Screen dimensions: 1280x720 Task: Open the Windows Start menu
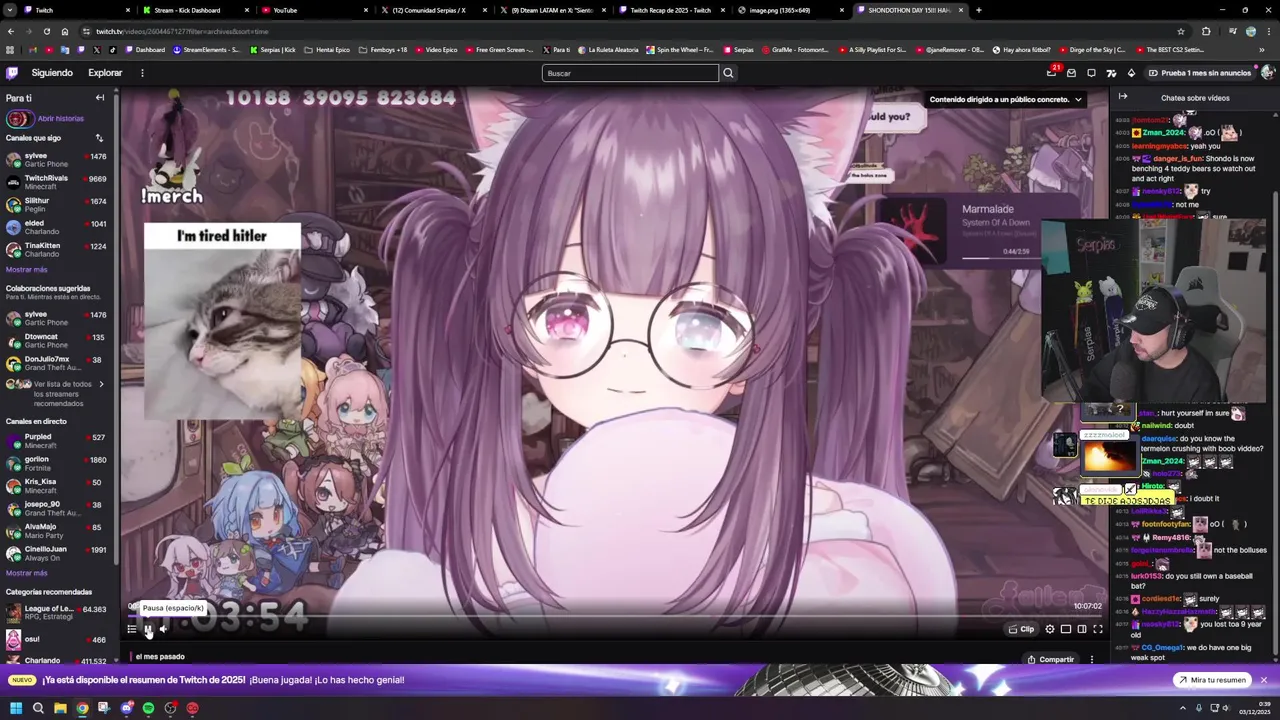[15, 708]
